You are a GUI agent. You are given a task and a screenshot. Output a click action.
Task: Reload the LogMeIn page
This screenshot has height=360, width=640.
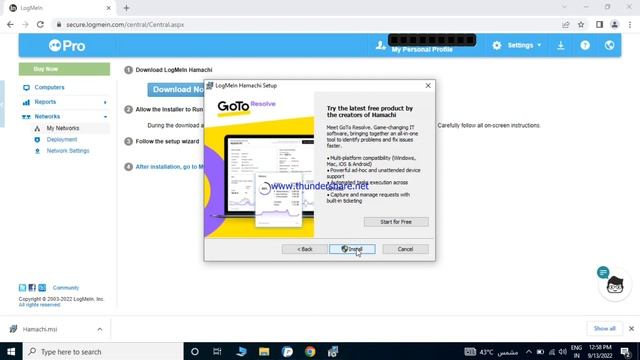pos(40,24)
